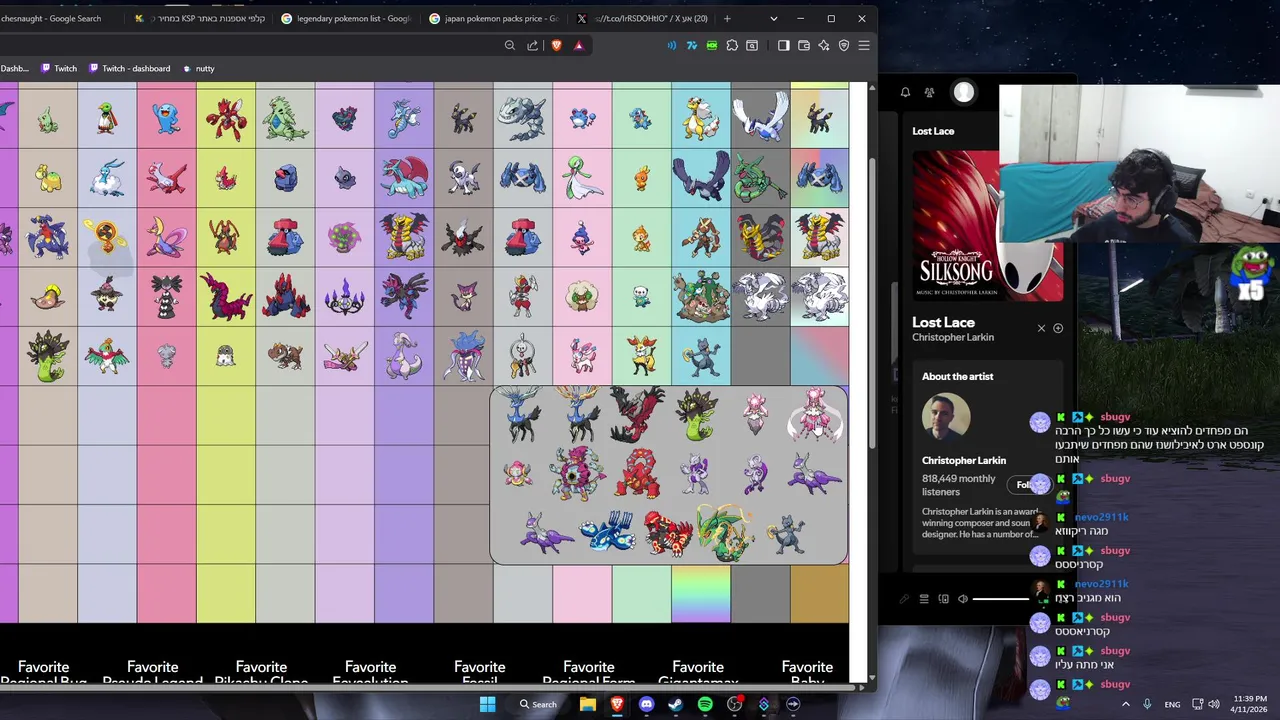Screen dimensions: 1280x720
Task: Open File Explorer from taskbar
Action: [588, 704]
